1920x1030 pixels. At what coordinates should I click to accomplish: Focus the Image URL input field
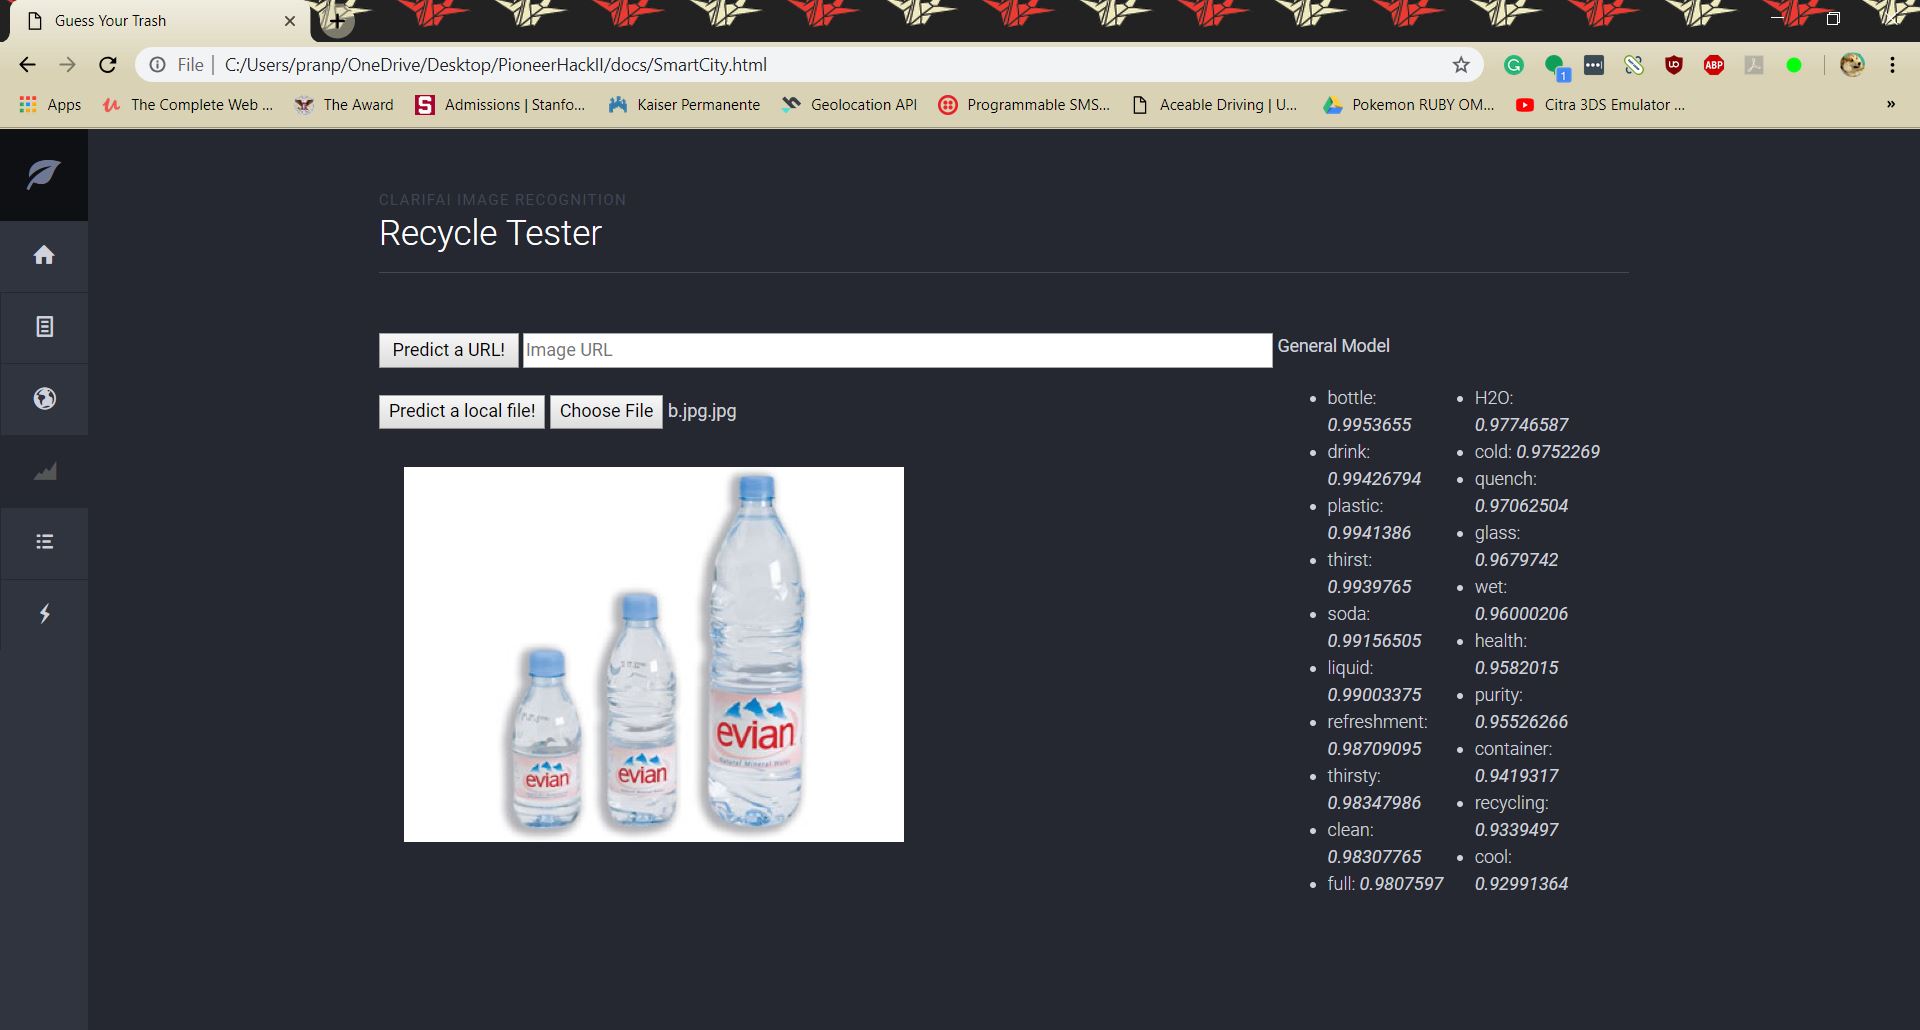point(897,350)
